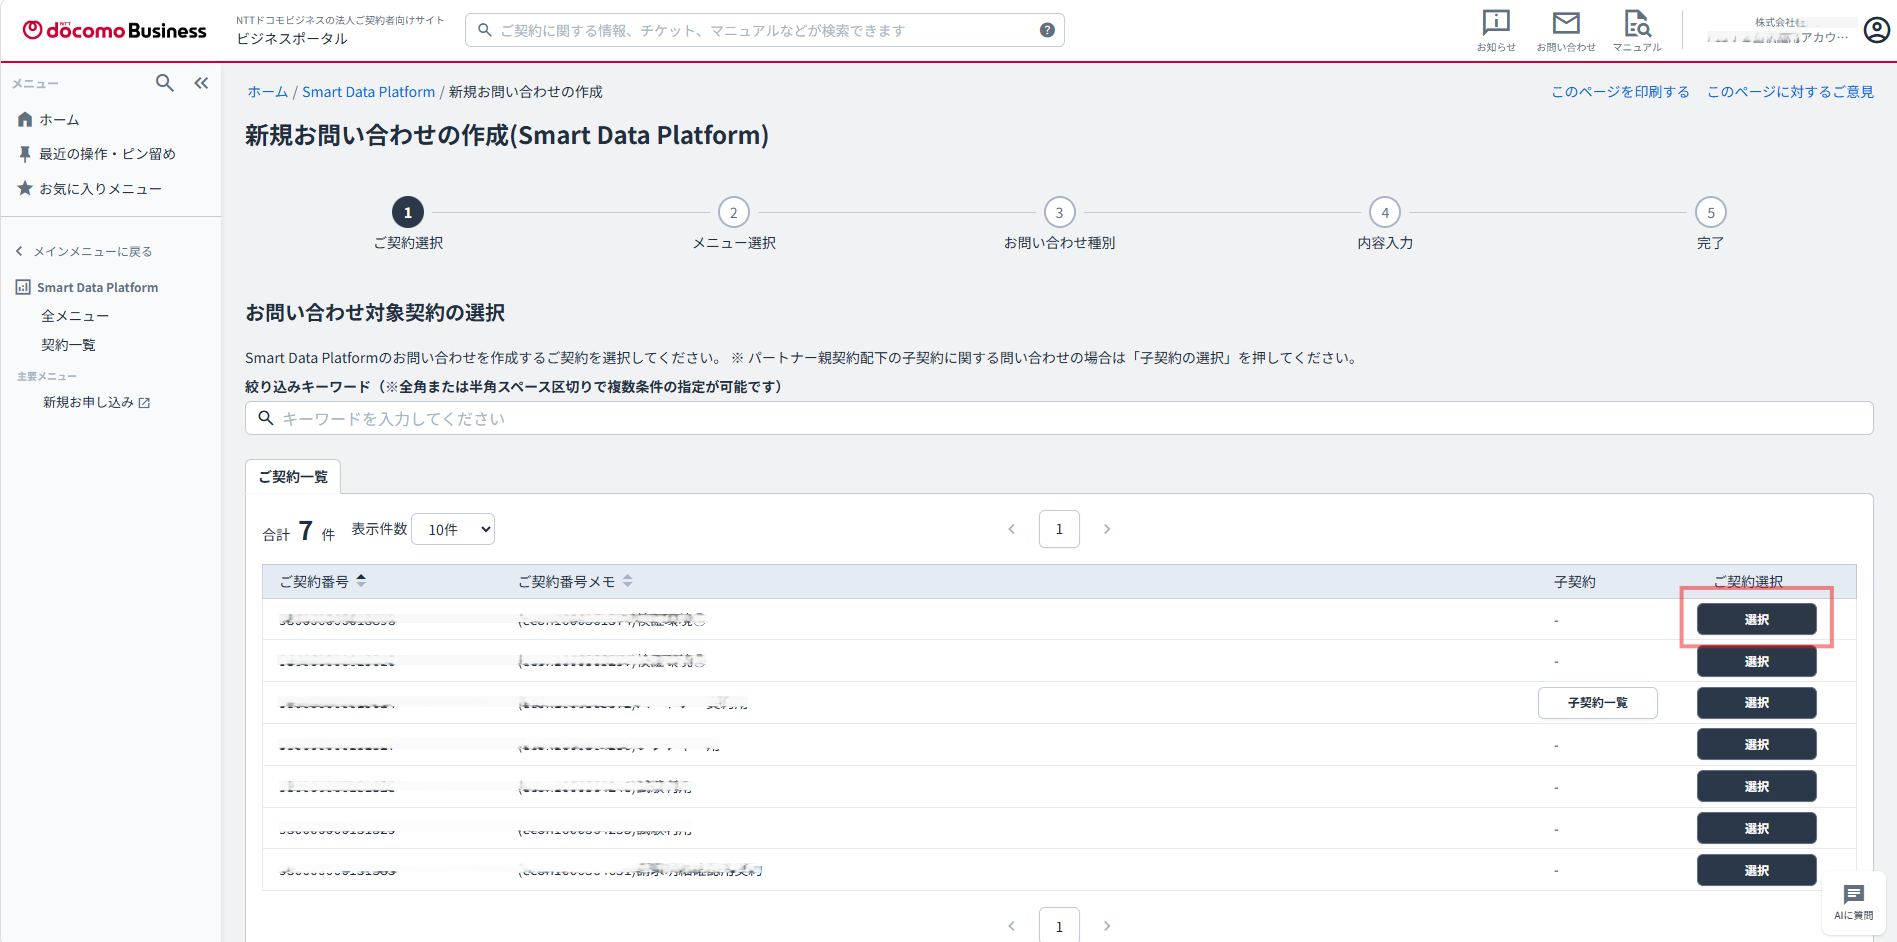Screen dimensions: 1897x942
Task: Click 選択 in the row with 子契約一覧
Action: point(1757,703)
